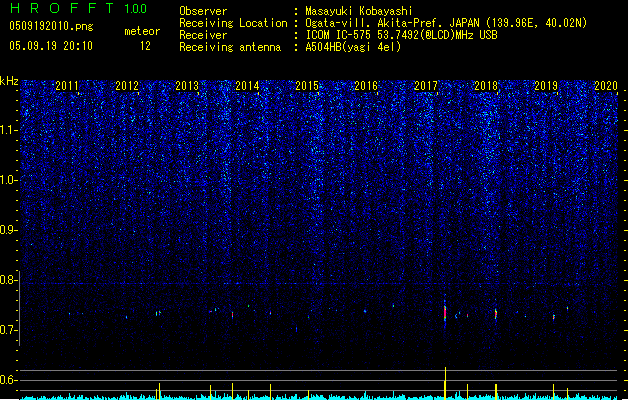
Task: Click the Observer label
Action: (203, 11)
